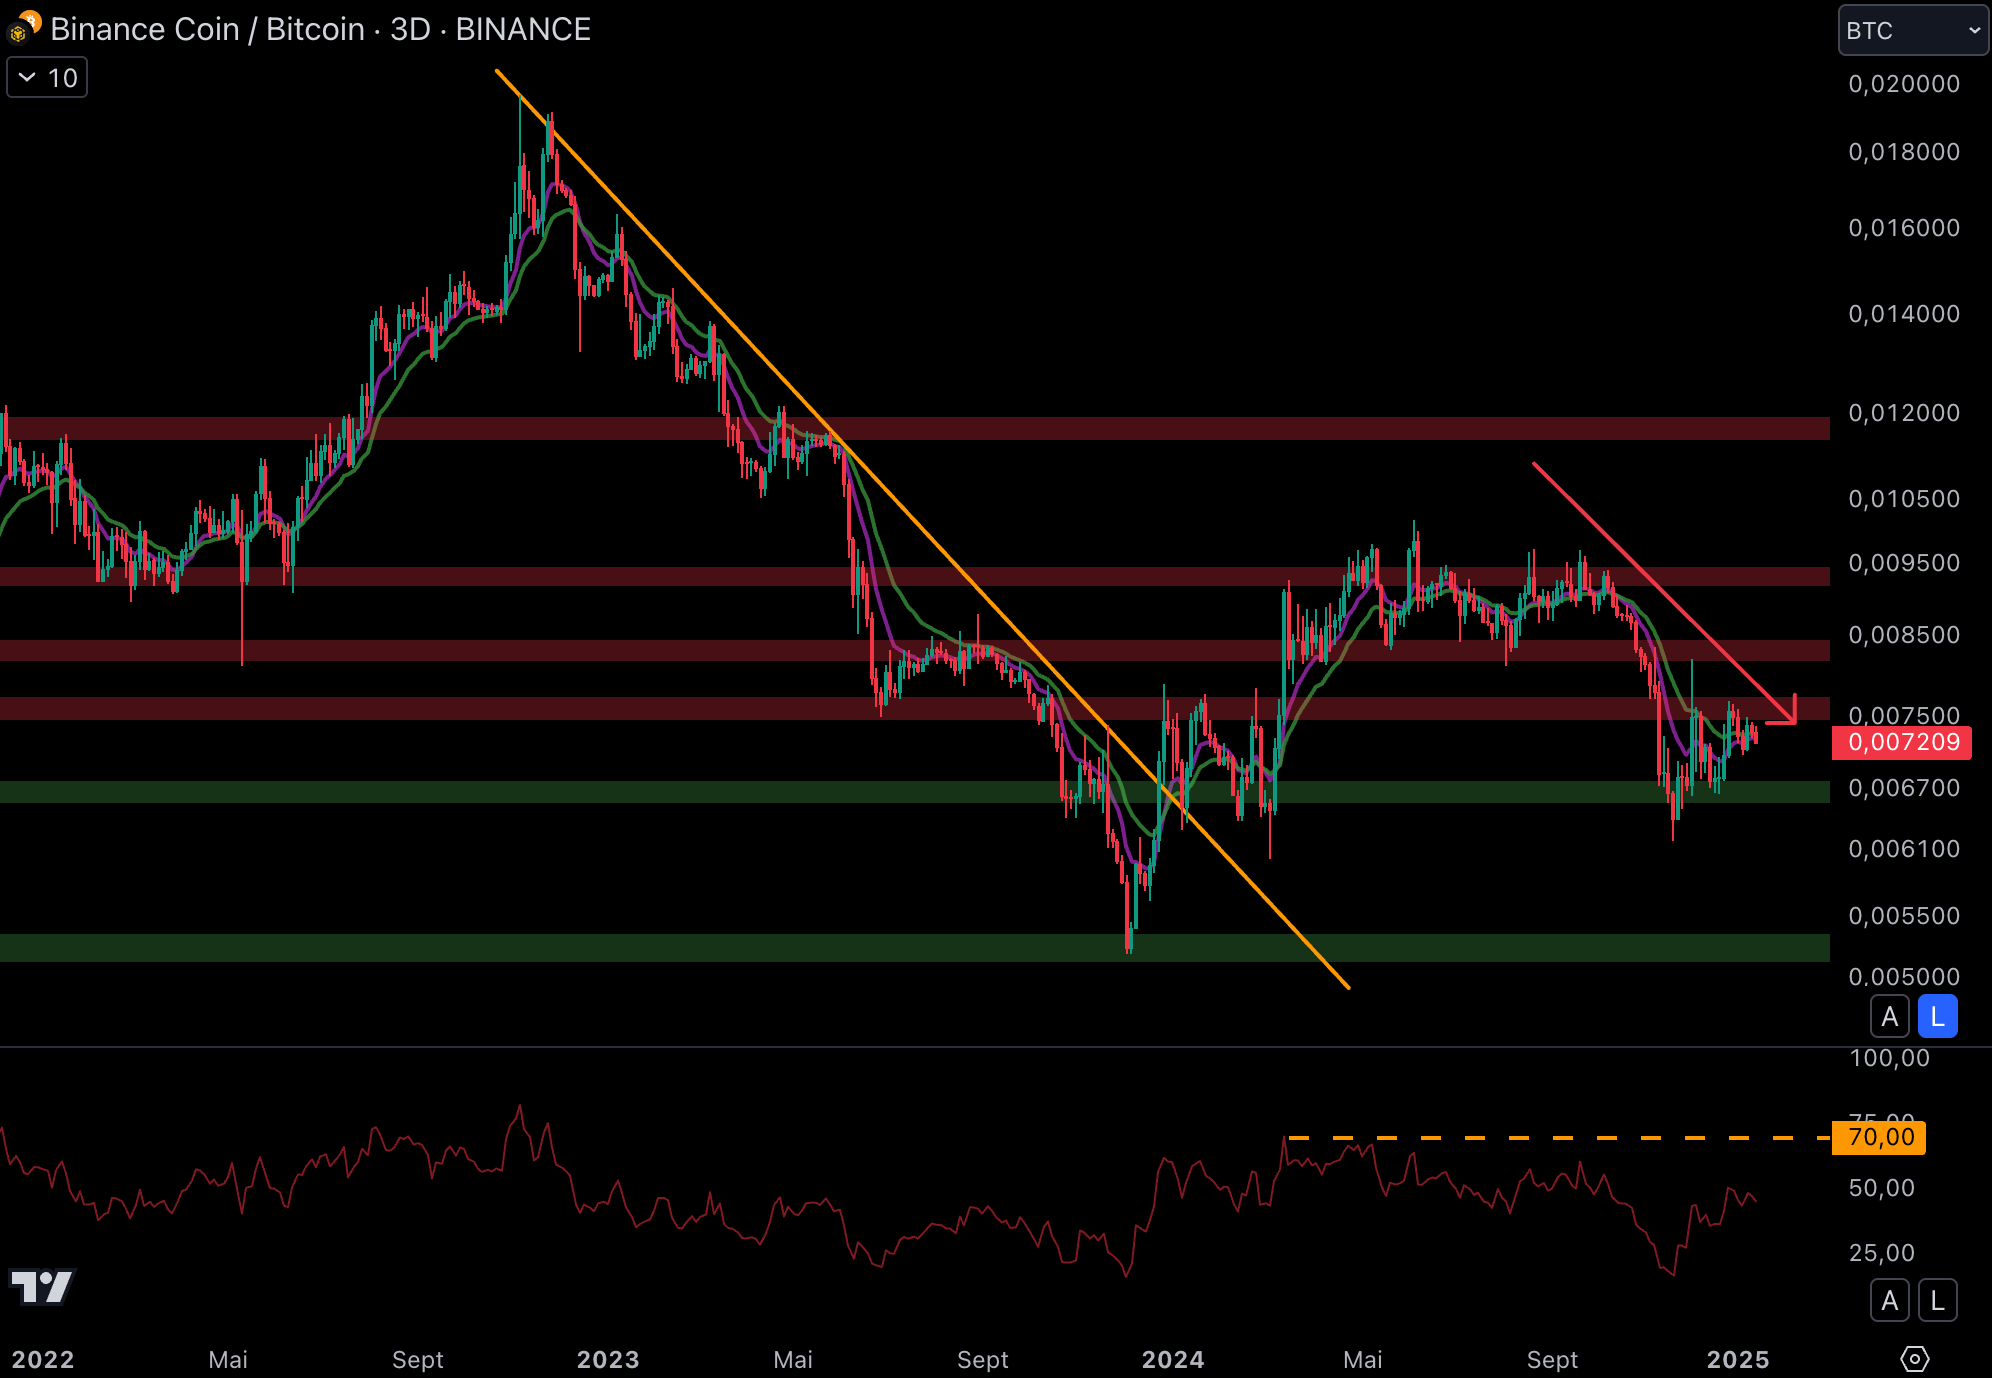Toggle auto scale A on main chart
The height and width of the screenshot is (1378, 1992).
point(1889,1017)
